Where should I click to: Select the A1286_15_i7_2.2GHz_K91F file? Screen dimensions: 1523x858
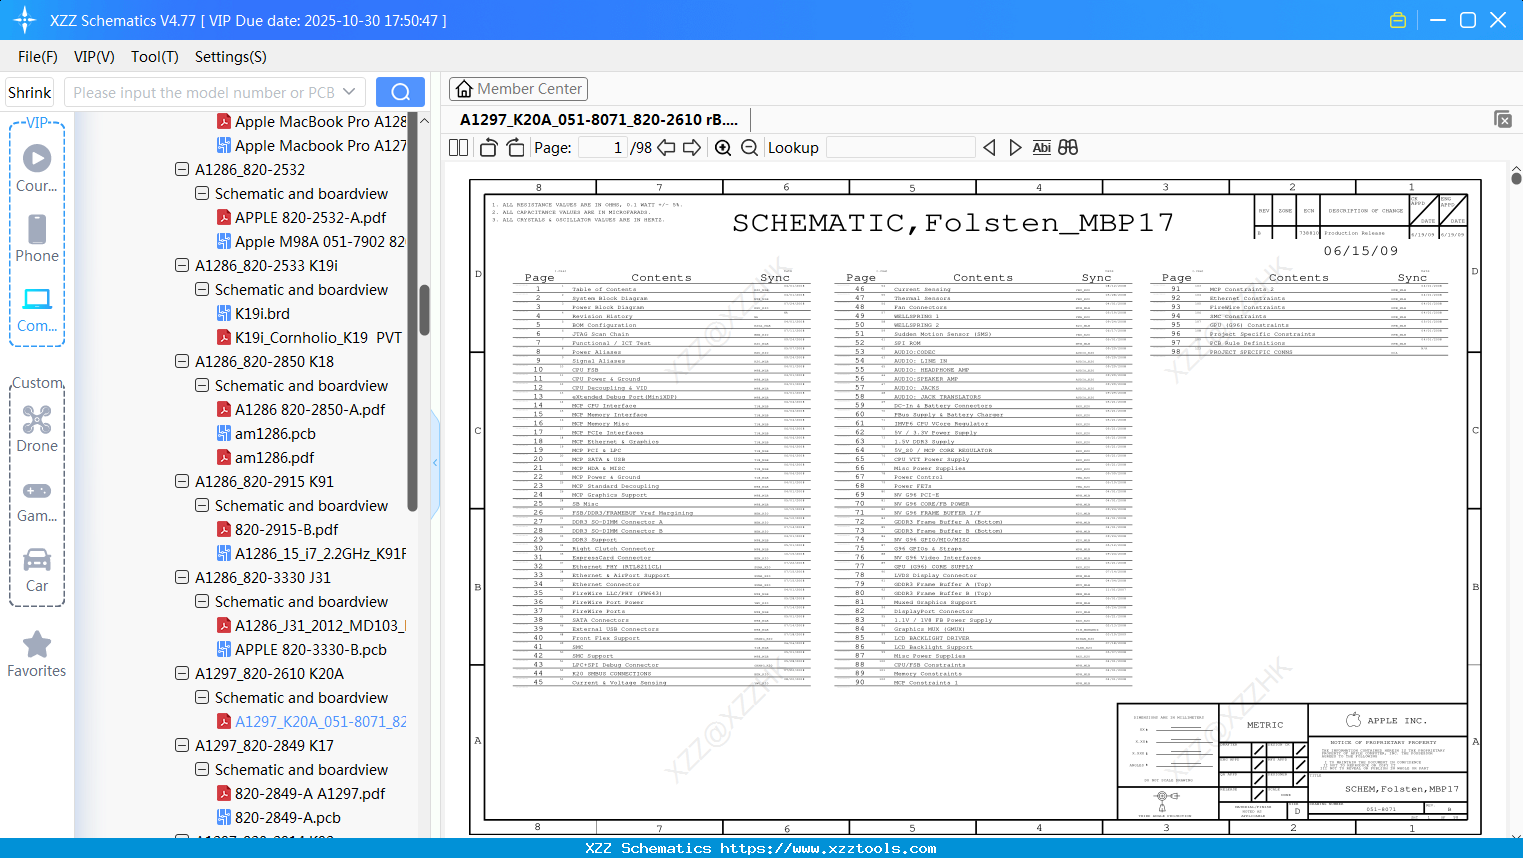click(311, 553)
